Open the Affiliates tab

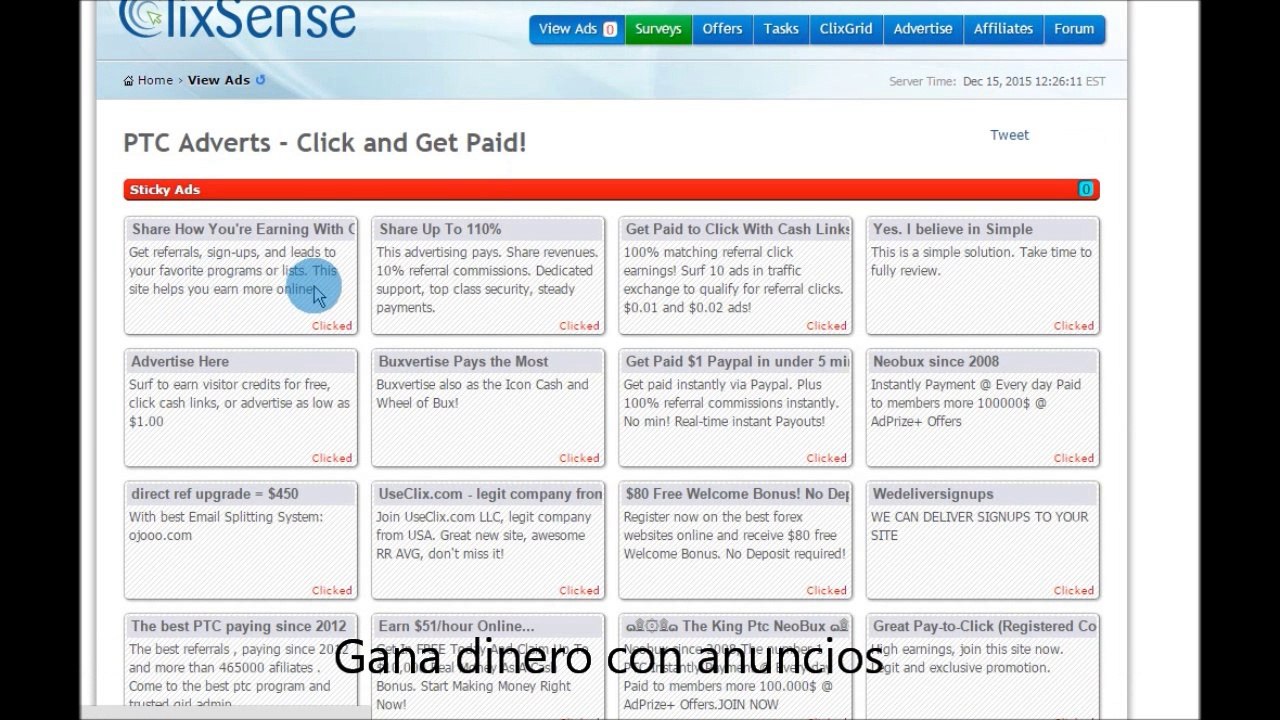[1003, 29]
